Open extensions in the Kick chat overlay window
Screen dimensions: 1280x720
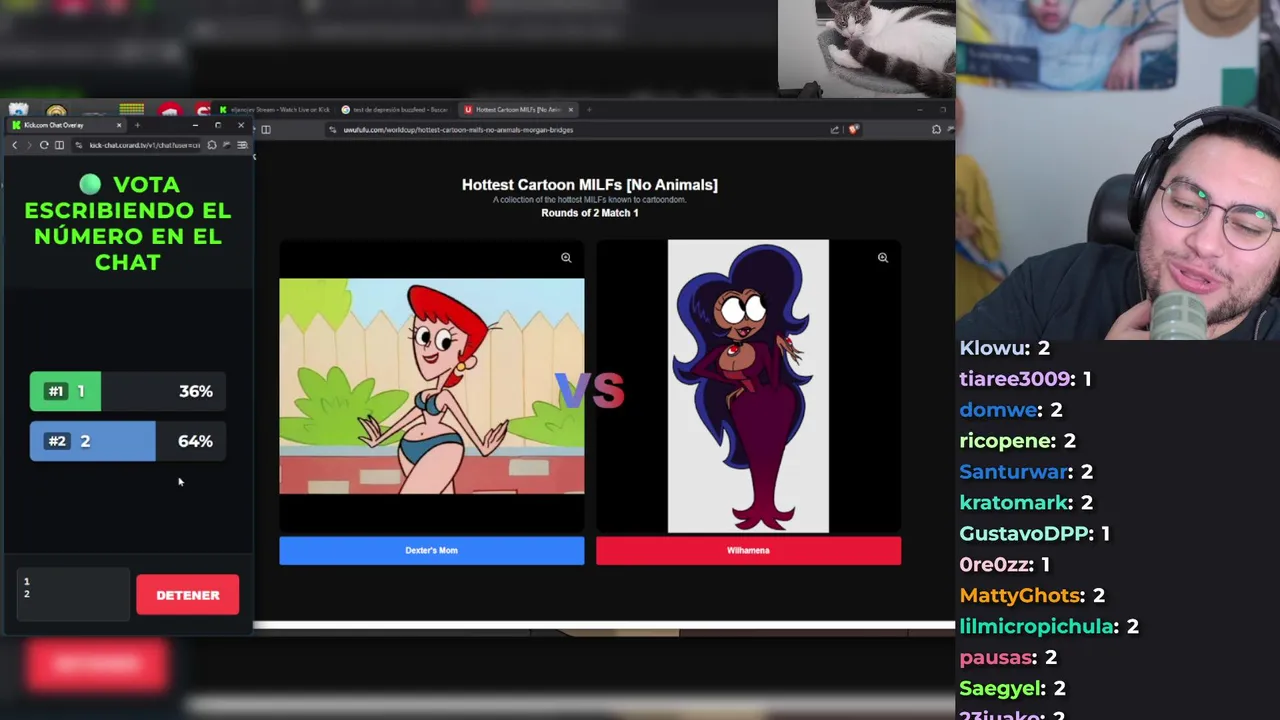pos(212,145)
